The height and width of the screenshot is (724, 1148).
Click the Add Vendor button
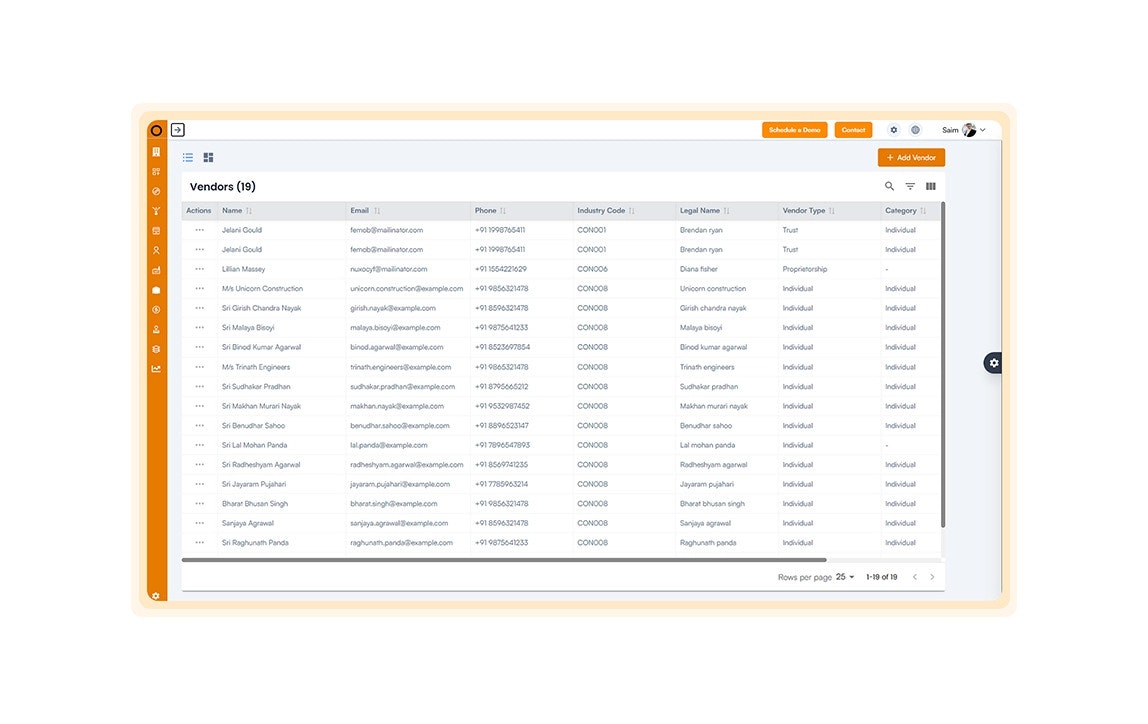(912, 157)
